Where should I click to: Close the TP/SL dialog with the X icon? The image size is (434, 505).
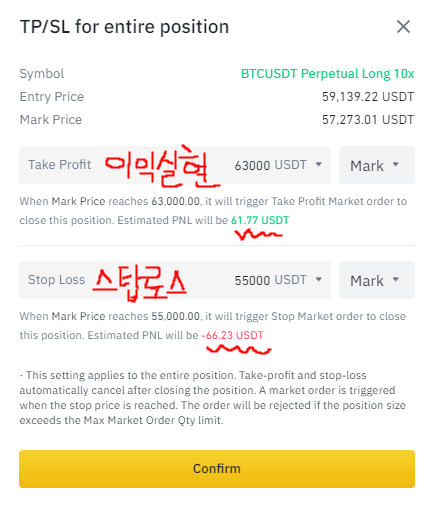point(403,26)
